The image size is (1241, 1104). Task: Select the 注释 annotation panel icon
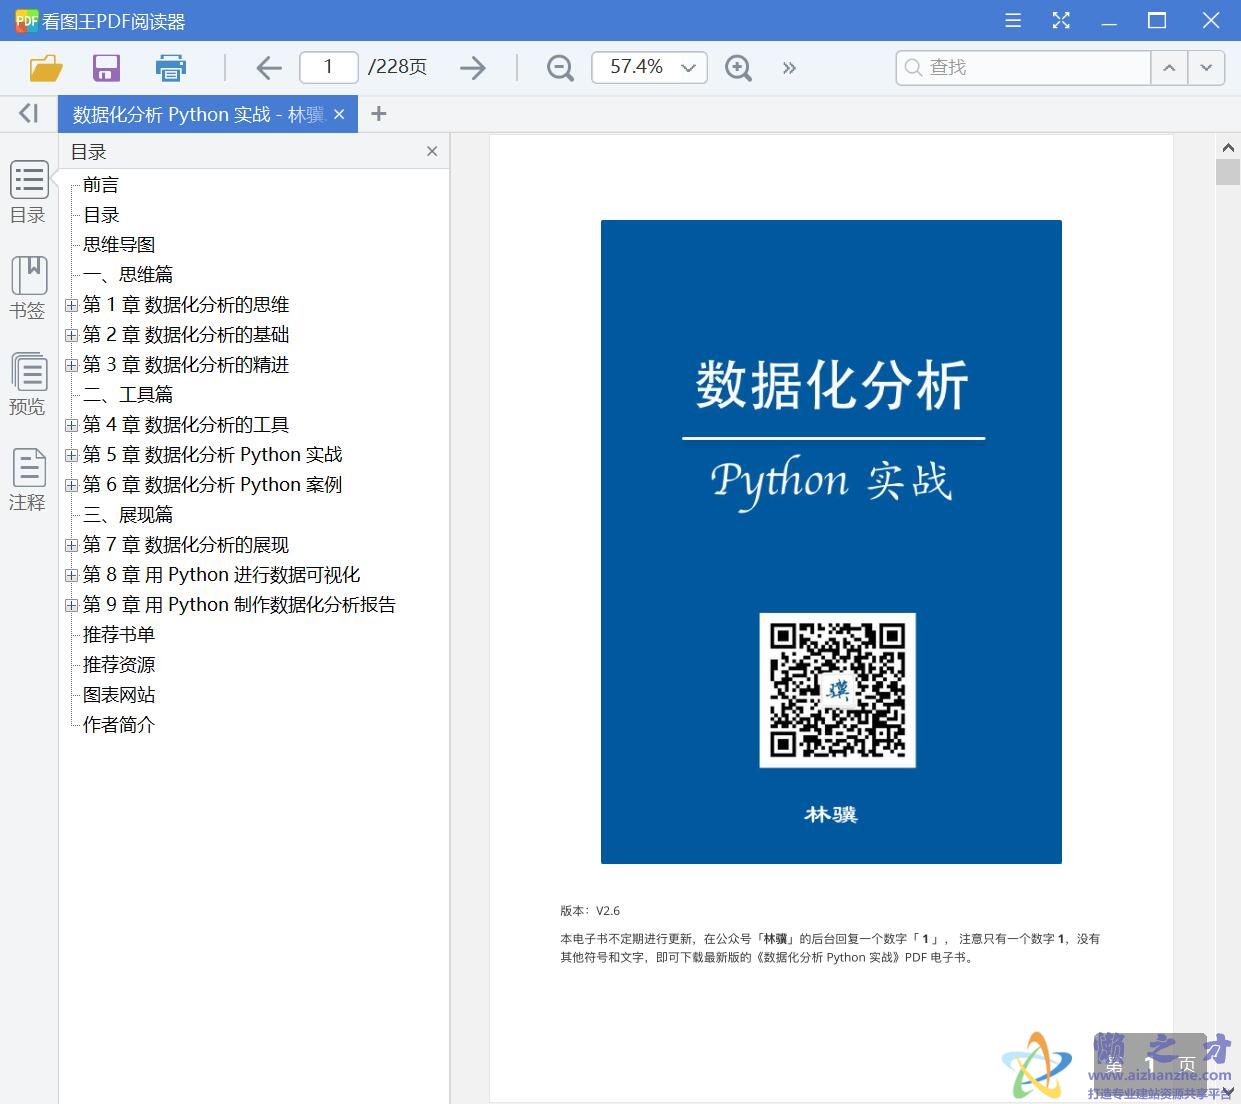coord(28,477)
